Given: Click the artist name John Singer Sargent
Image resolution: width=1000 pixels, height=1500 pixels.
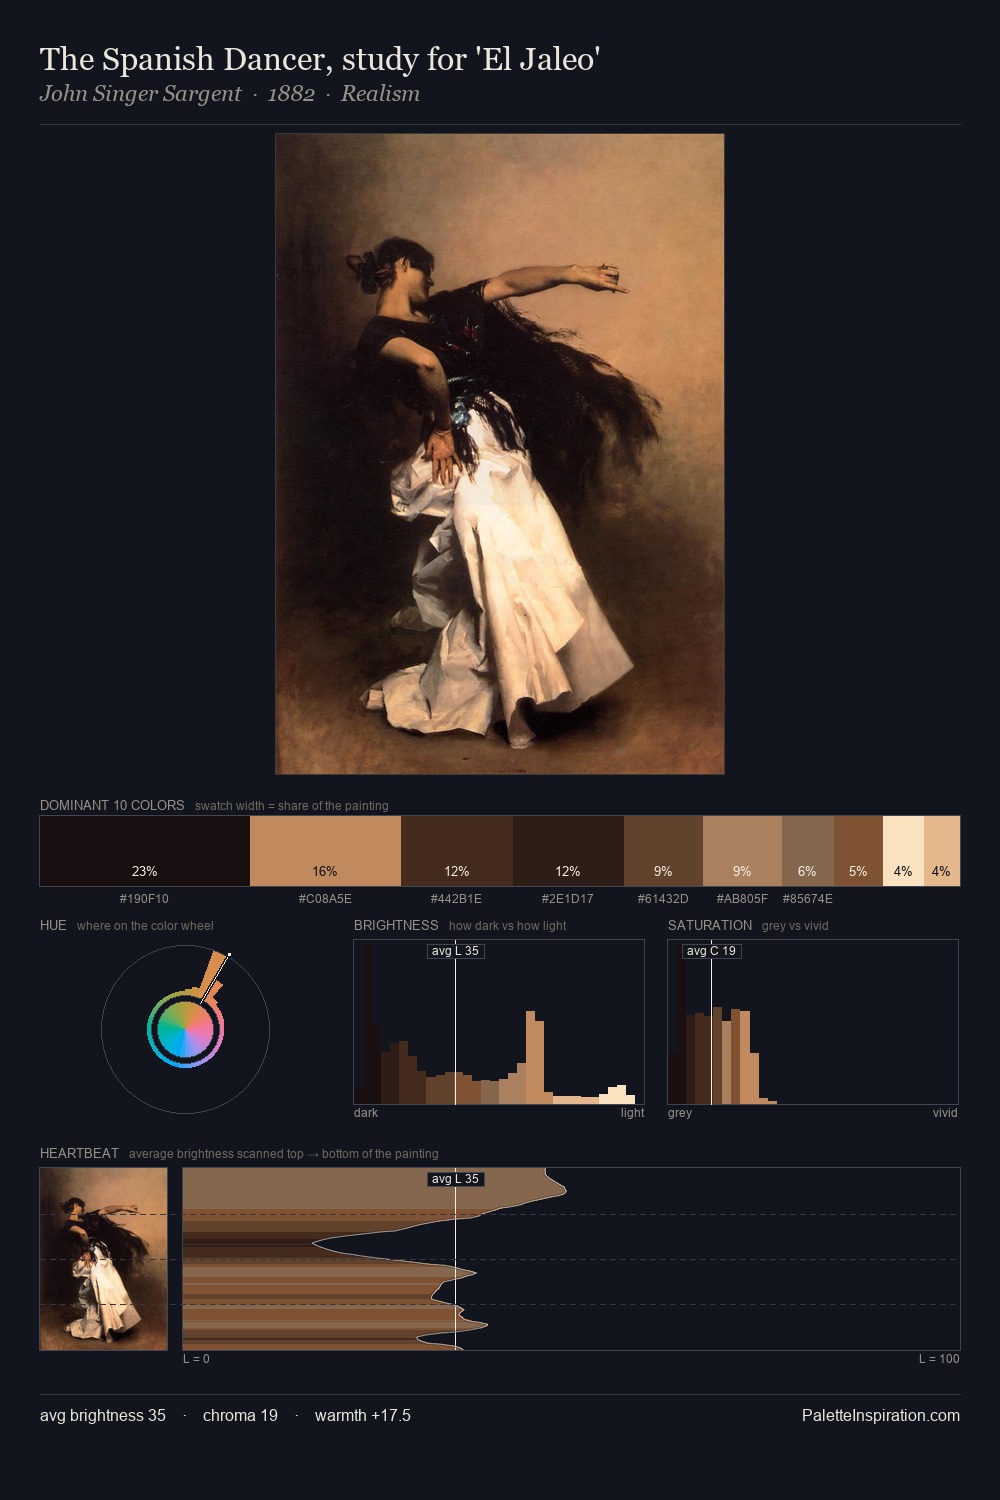Looking at the screenshot, I should point(140,94).
